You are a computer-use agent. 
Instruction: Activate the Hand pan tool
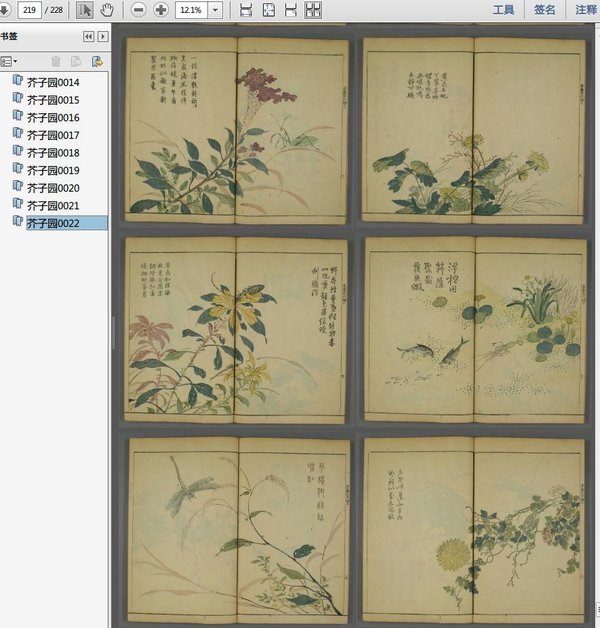click(x=107, y=10)
